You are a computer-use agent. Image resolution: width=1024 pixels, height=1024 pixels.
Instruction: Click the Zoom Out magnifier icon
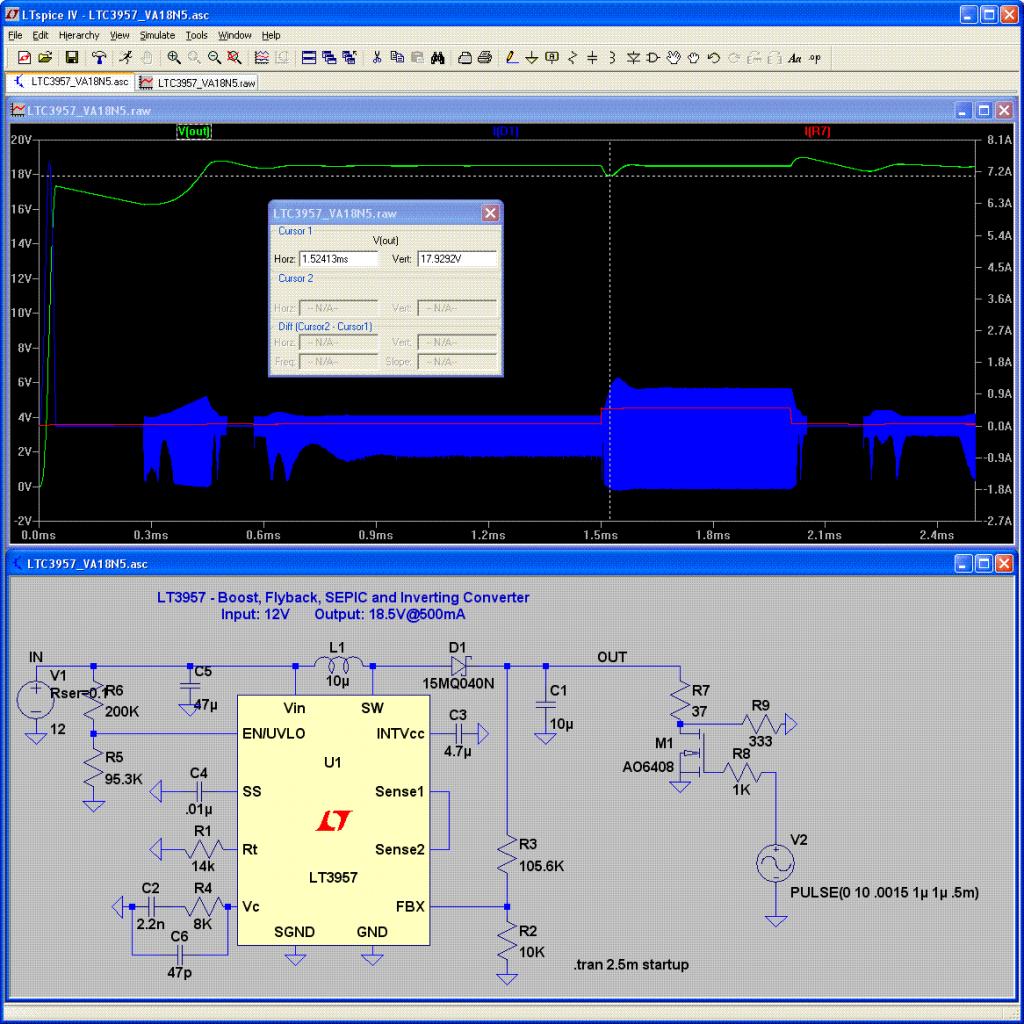click(x=214, y=58)
